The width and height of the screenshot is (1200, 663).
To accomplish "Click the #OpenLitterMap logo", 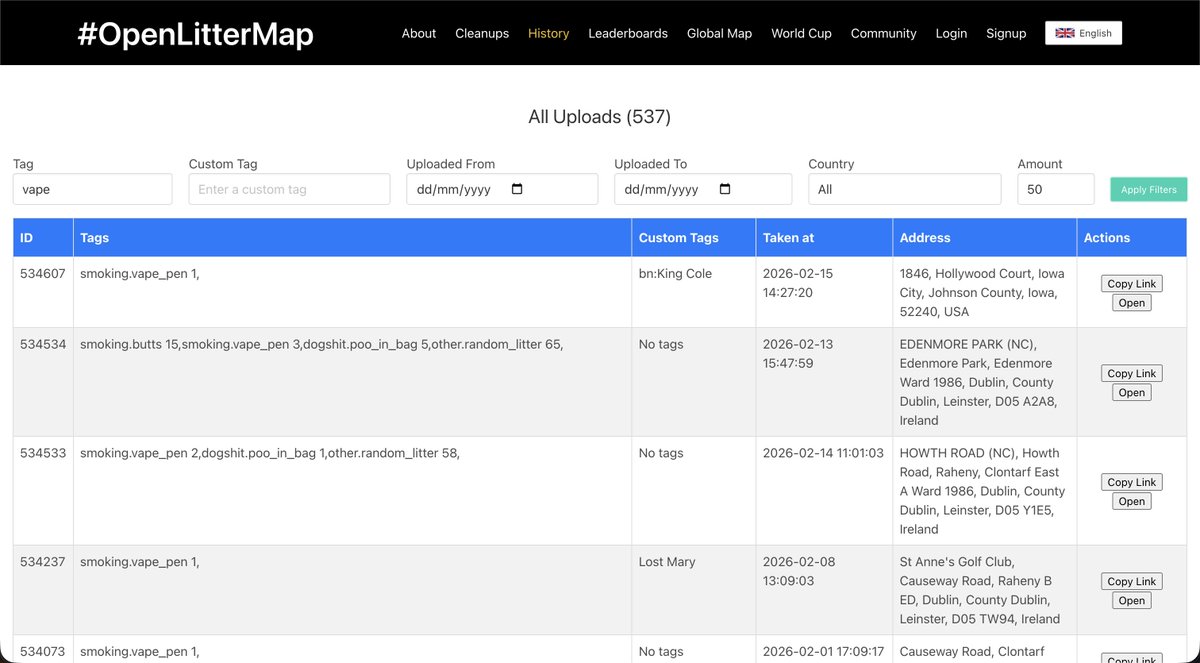I will (x=195, y=35).
